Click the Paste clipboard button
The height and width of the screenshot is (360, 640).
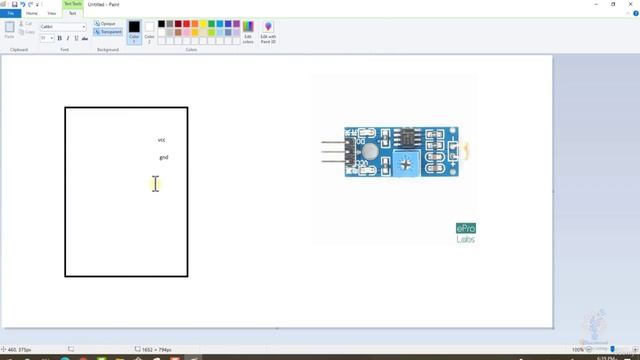coord(9,30)
